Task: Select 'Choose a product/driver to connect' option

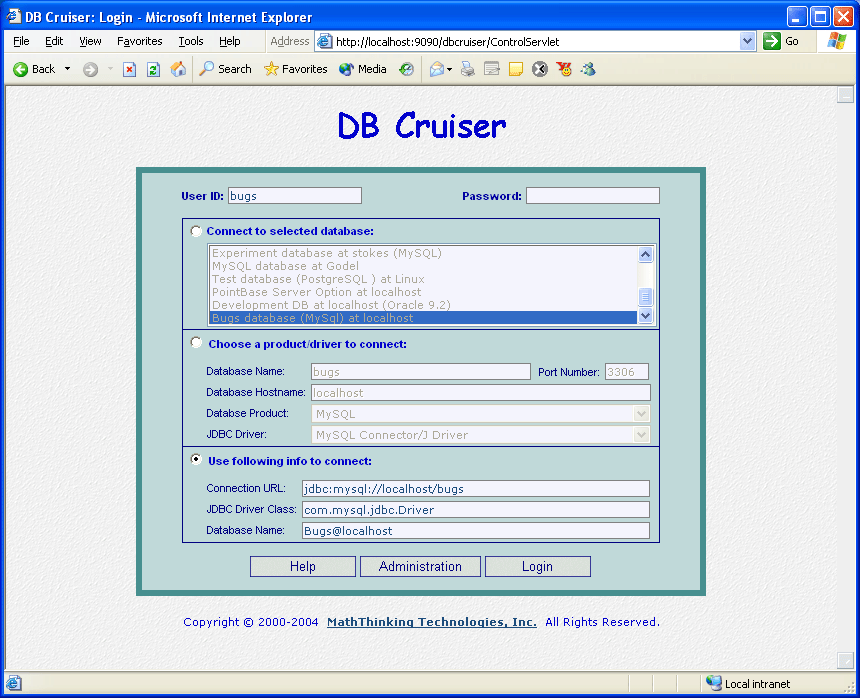Action: (x=196, y=343)
